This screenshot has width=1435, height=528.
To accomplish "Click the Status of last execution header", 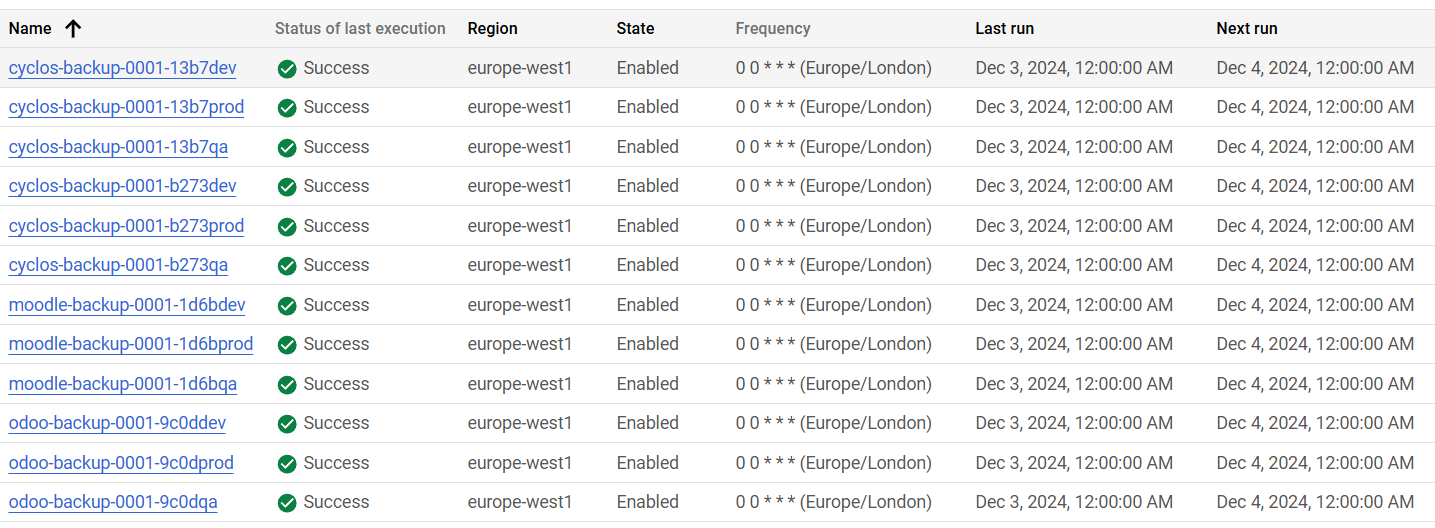I will tap(360, 29).
